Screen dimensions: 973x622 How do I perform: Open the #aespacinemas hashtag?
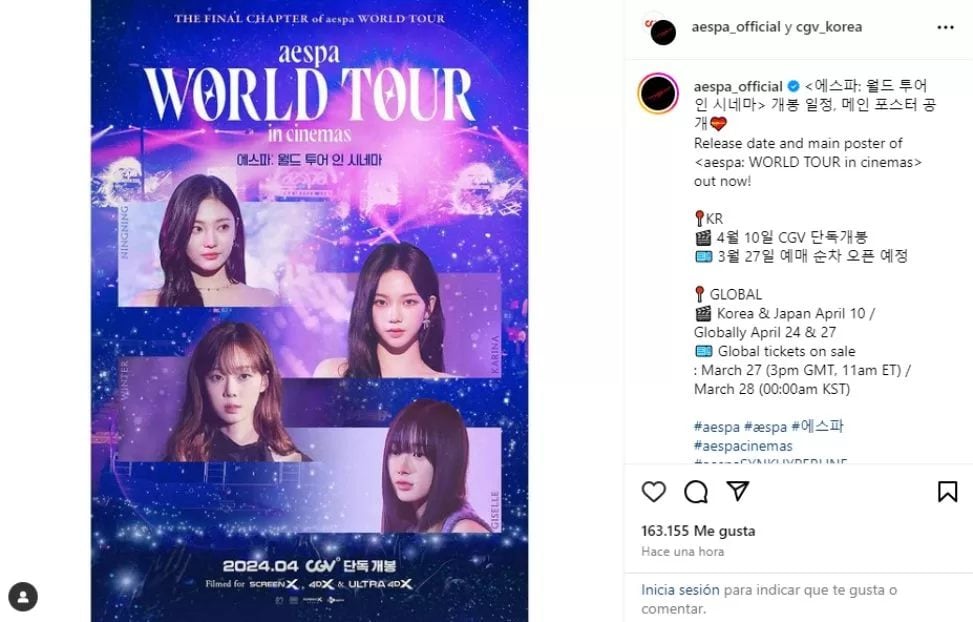(743, 446)
